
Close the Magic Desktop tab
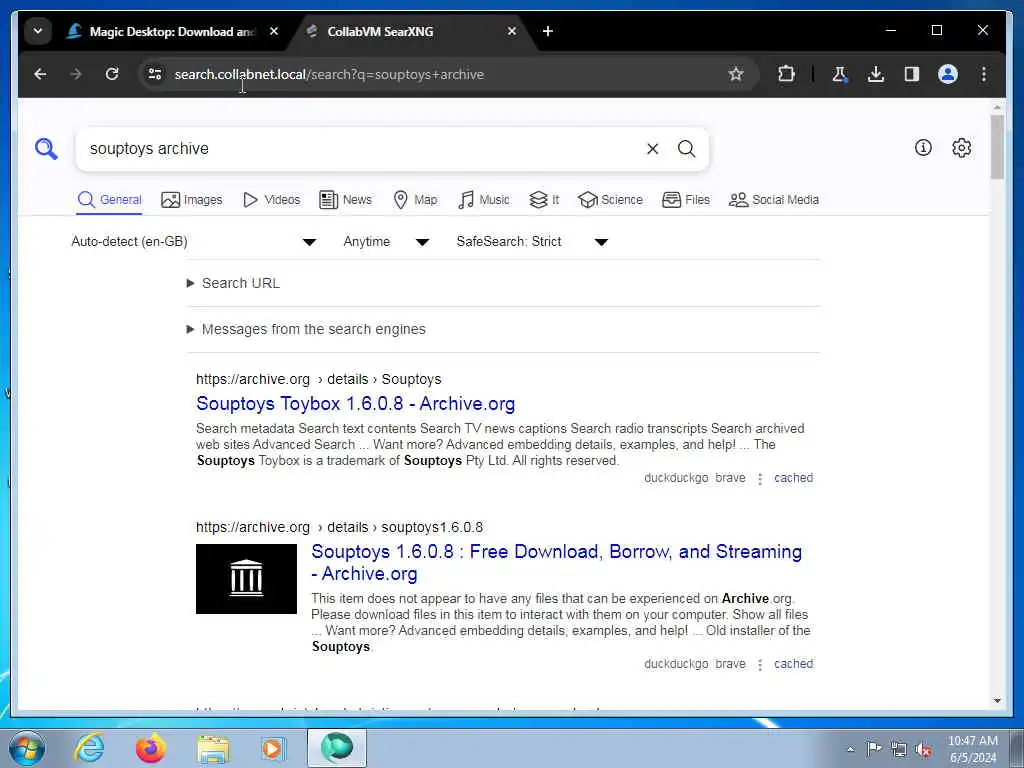click(274, 31)
